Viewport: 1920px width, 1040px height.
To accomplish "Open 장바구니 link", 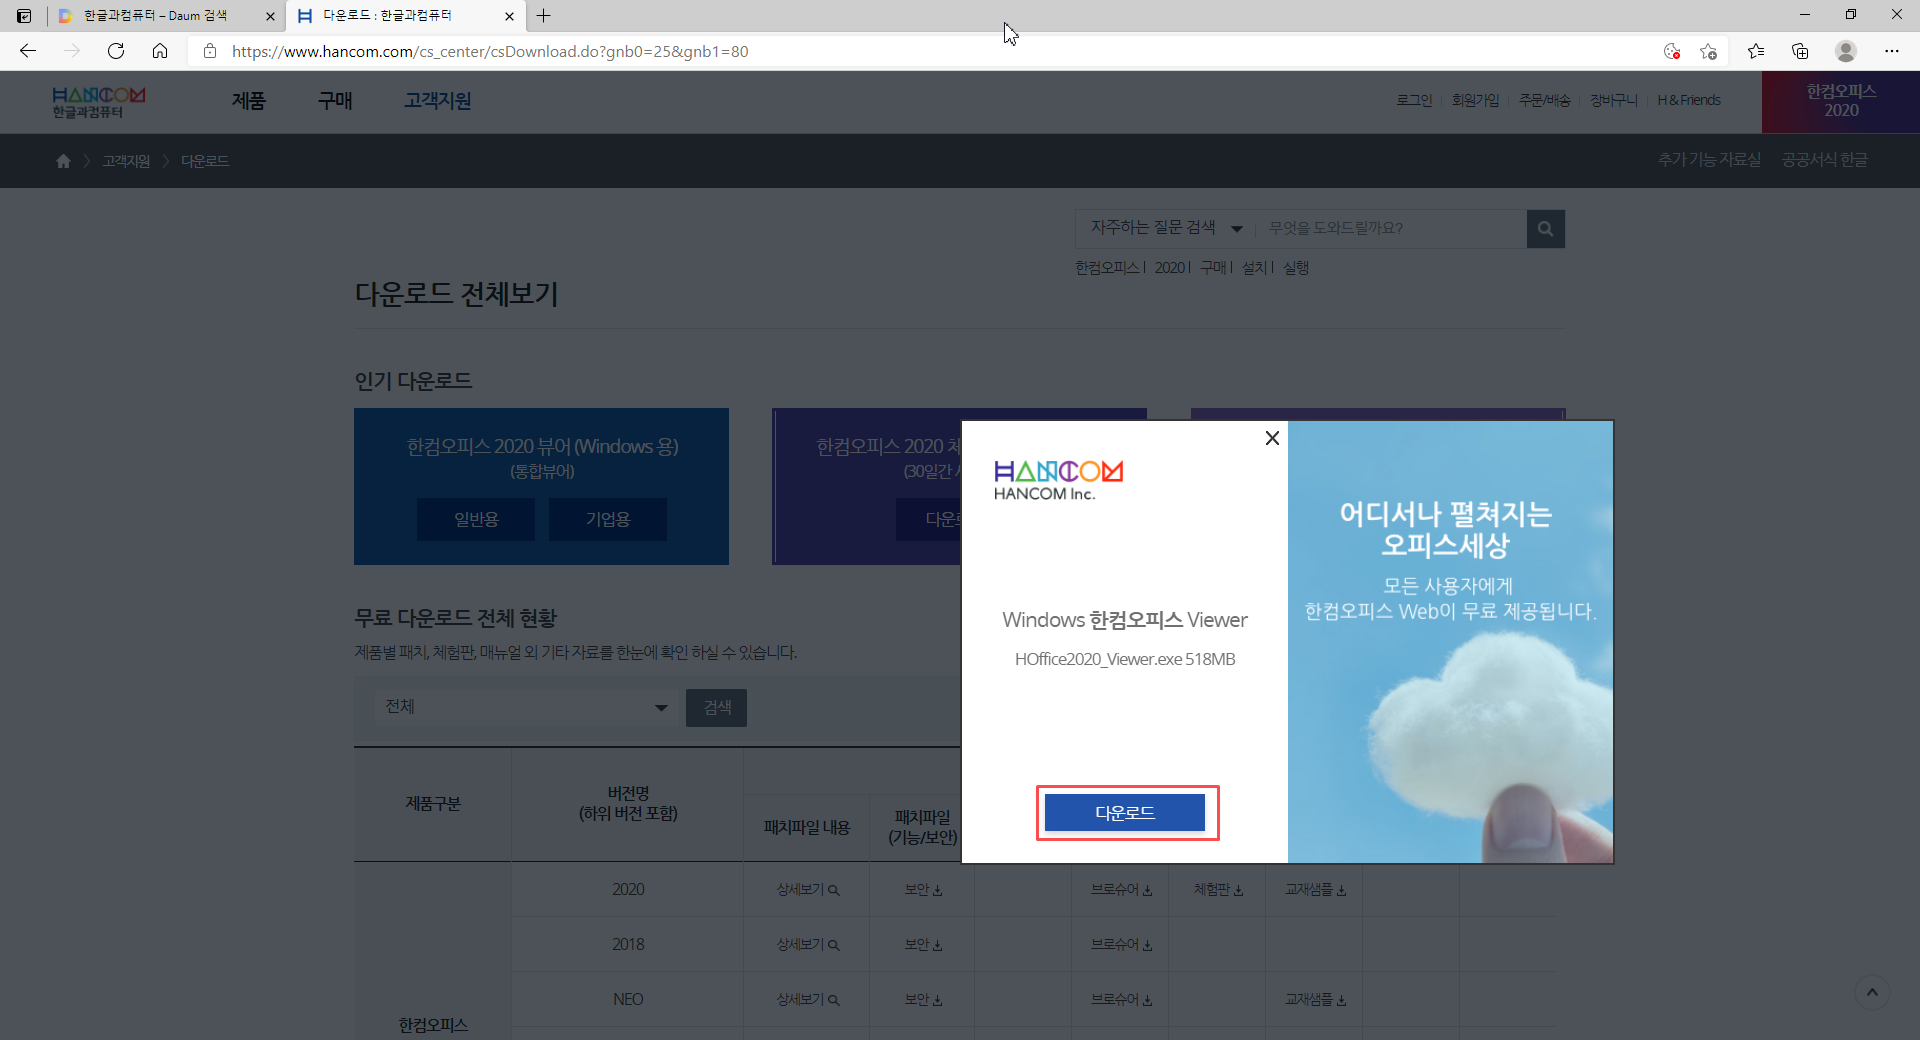I will coord(1613,100).
